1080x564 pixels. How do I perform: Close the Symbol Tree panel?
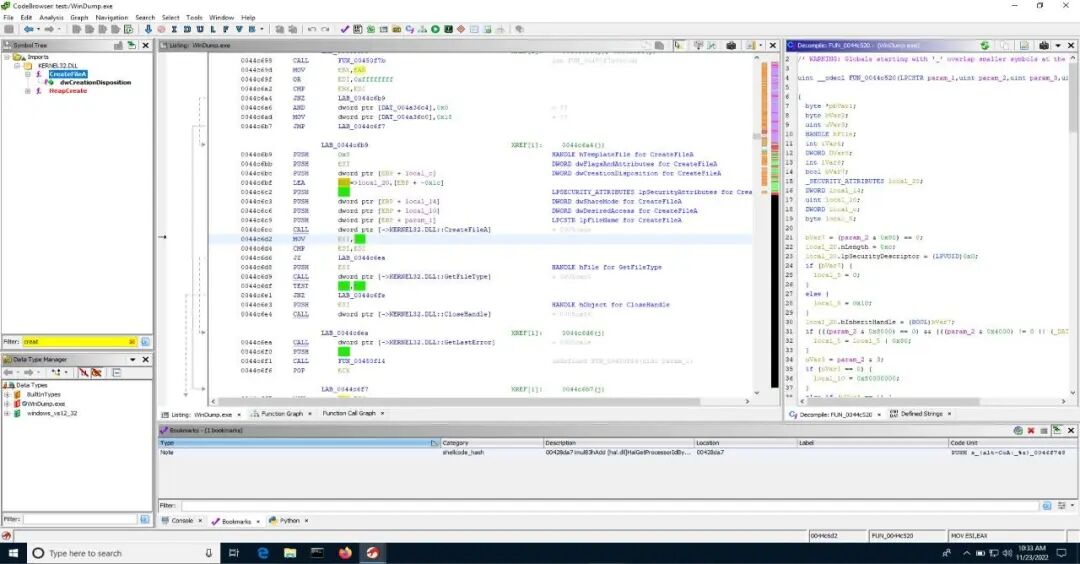point(147,45)
